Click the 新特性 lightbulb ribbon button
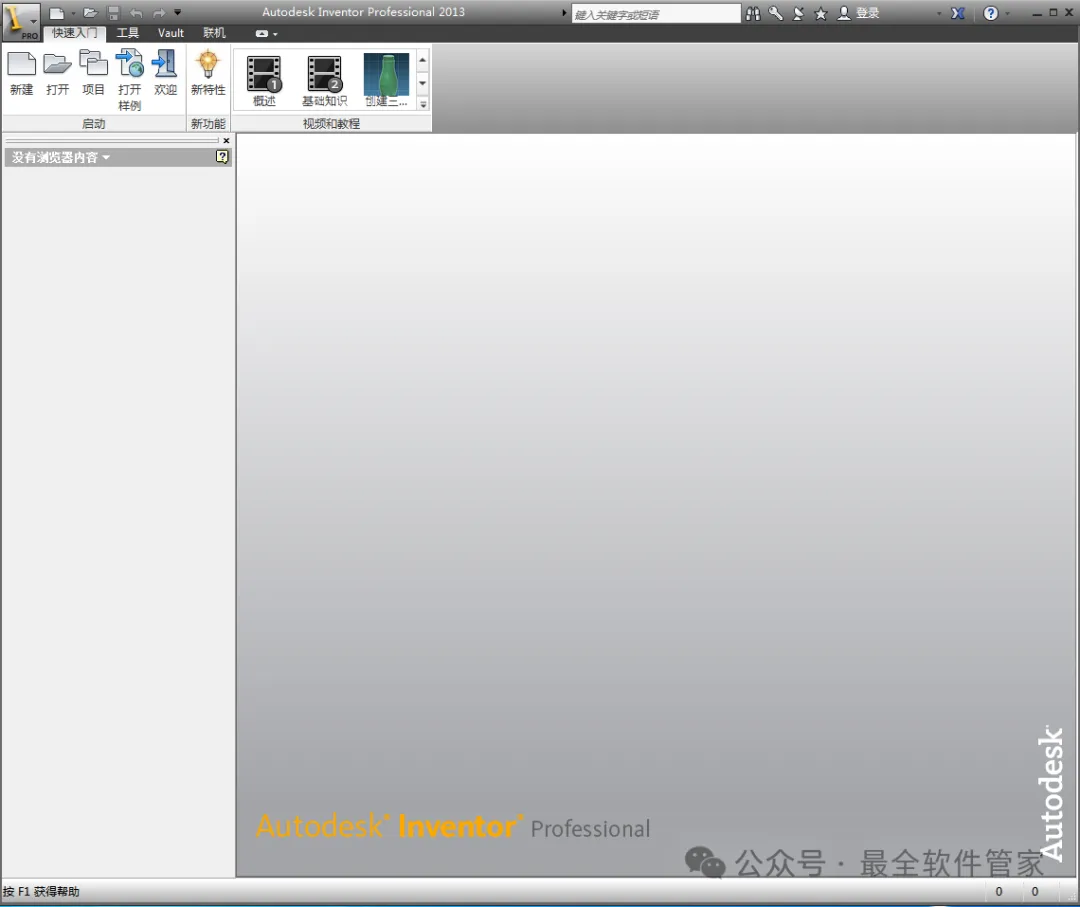Screen dimensions: 1080x907 click(208, 74)
